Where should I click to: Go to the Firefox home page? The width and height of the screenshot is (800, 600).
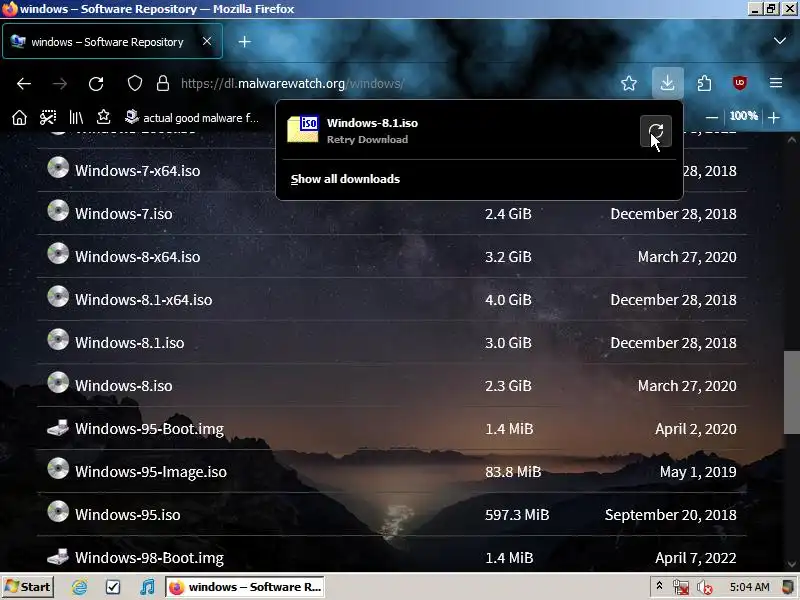point(19,117)
